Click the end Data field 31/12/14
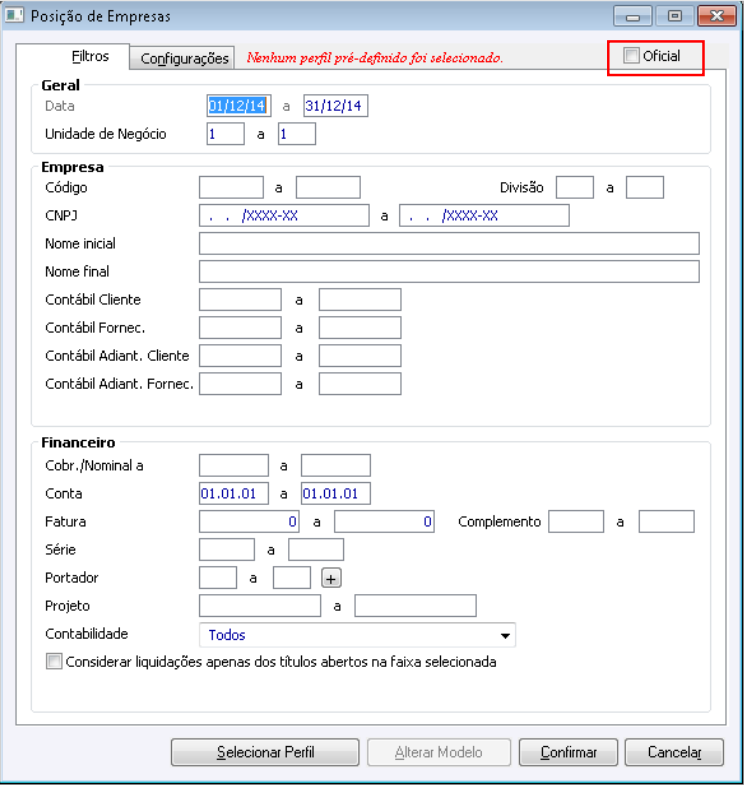This screenshot has height=785, width=744. (x=335, y=106)
